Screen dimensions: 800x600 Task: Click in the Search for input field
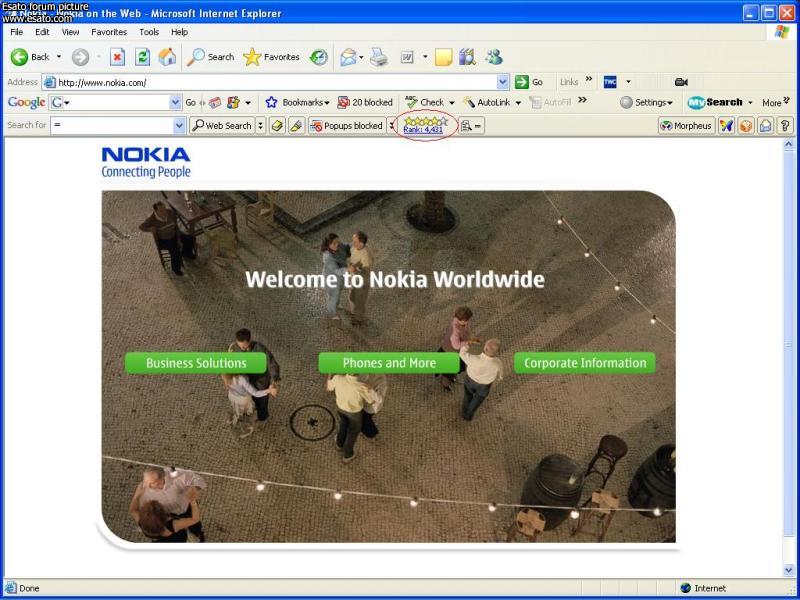pyautogui.click(x=117, y=126)
